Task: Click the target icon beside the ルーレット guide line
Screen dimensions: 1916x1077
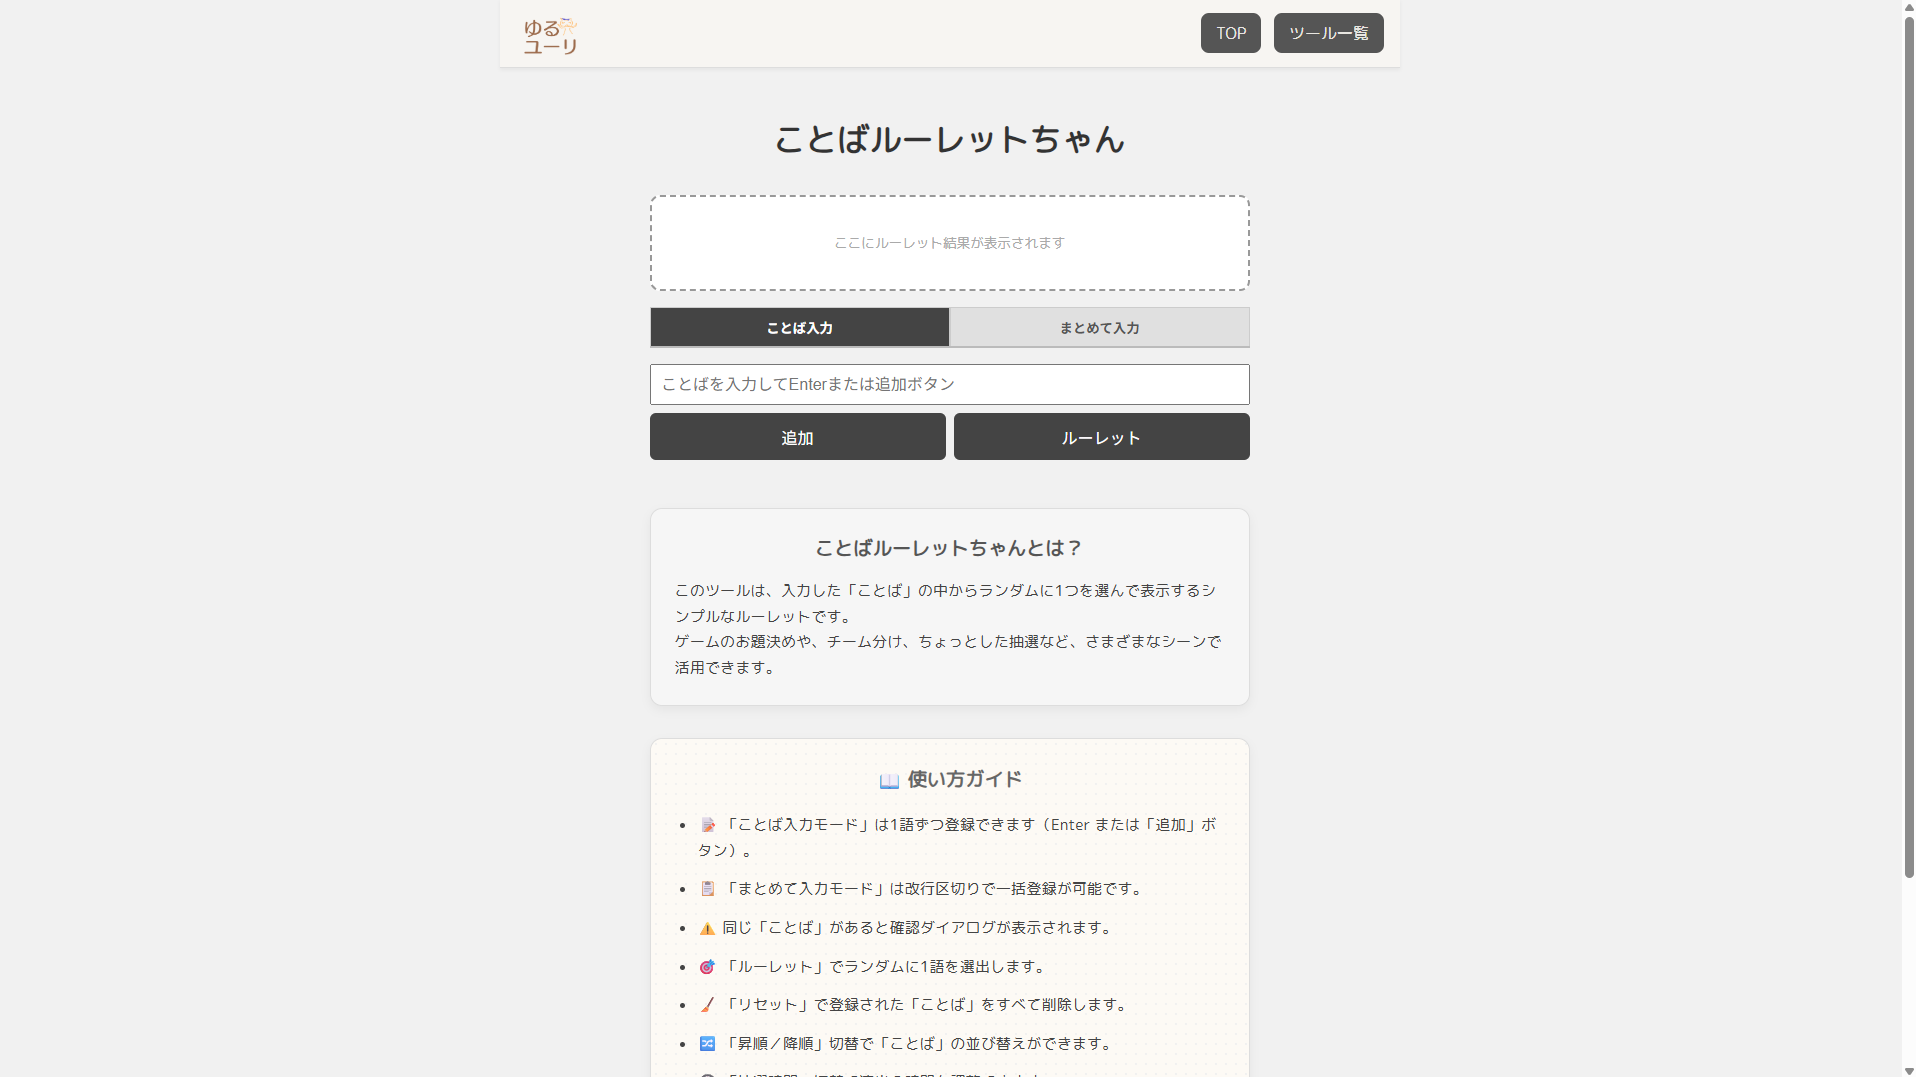Action: point(707,967)
